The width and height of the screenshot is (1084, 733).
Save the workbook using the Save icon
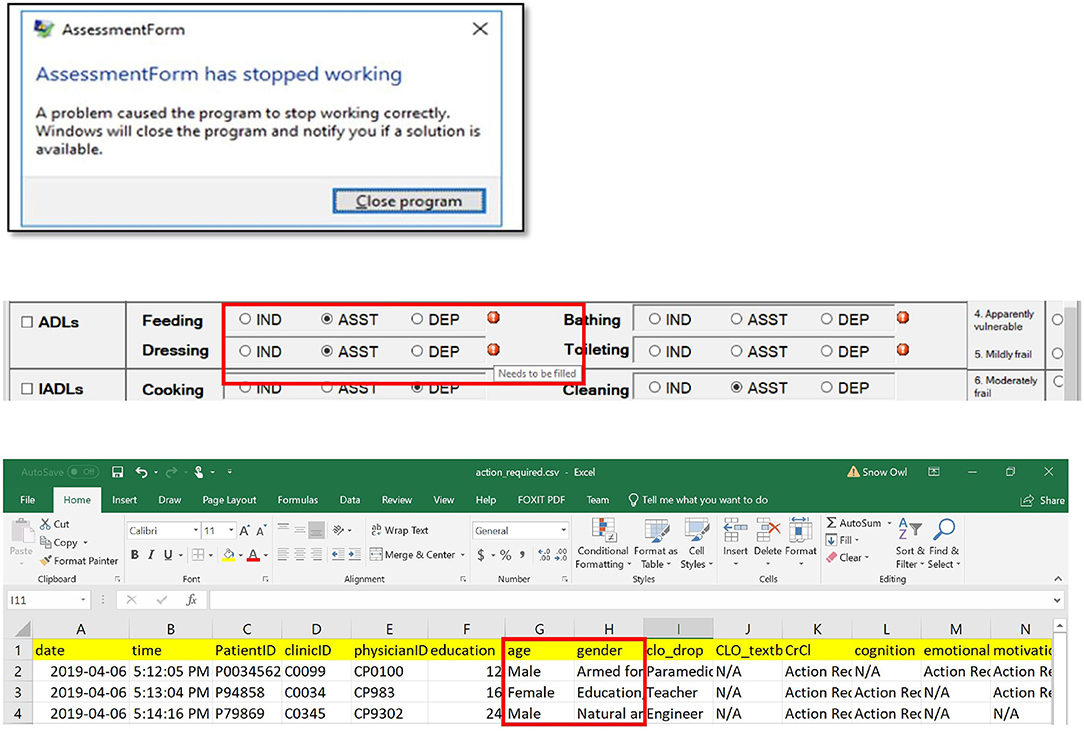[118, 472]
